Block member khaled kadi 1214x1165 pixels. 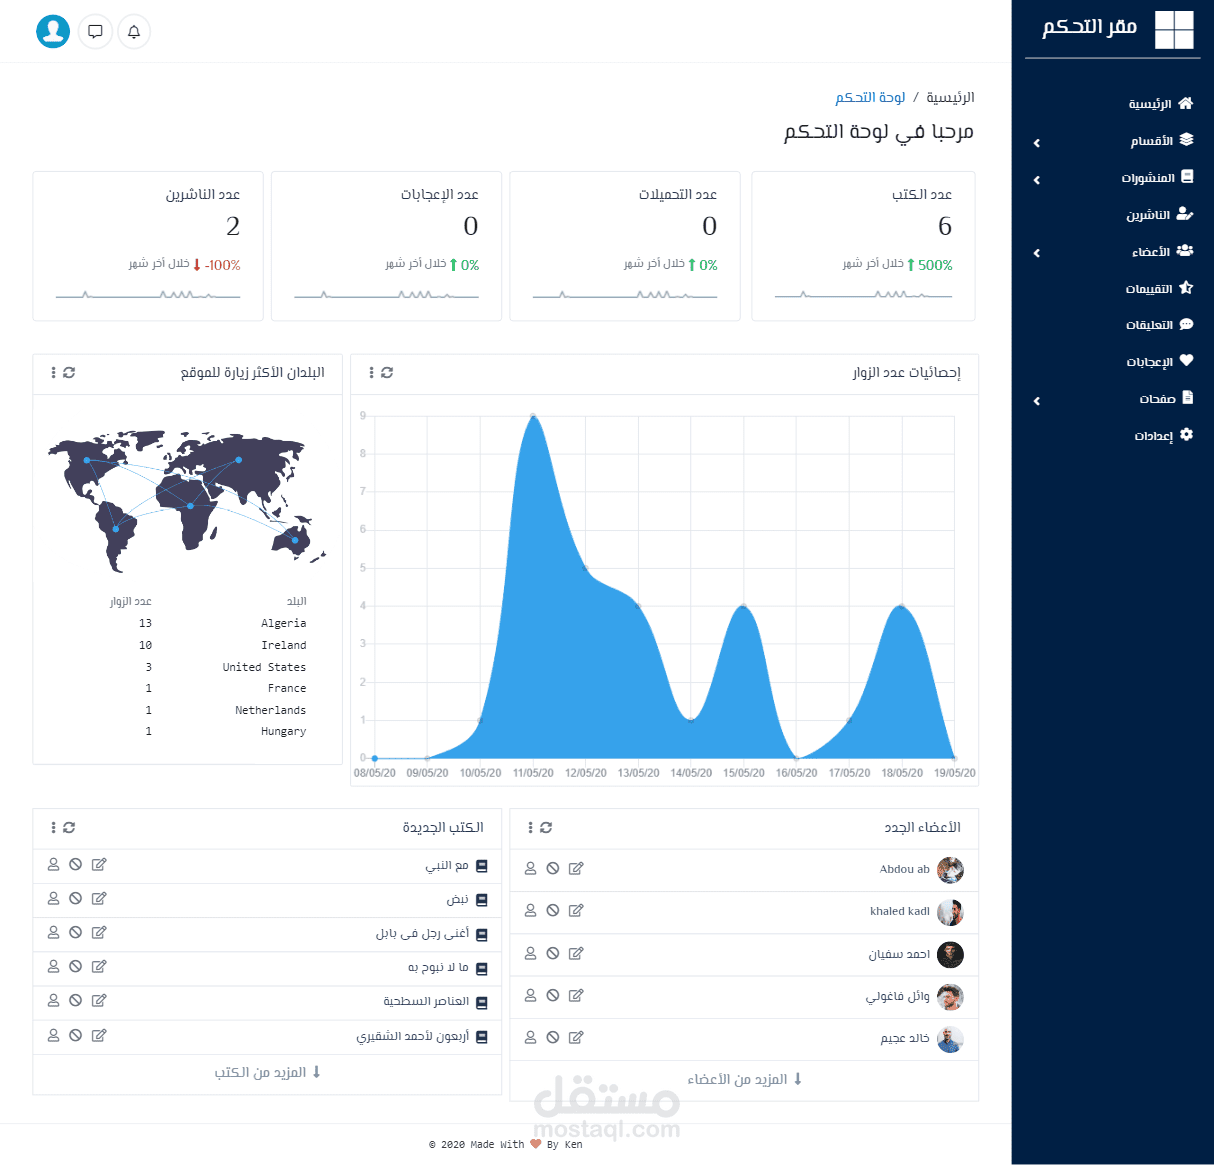point(553,911)
